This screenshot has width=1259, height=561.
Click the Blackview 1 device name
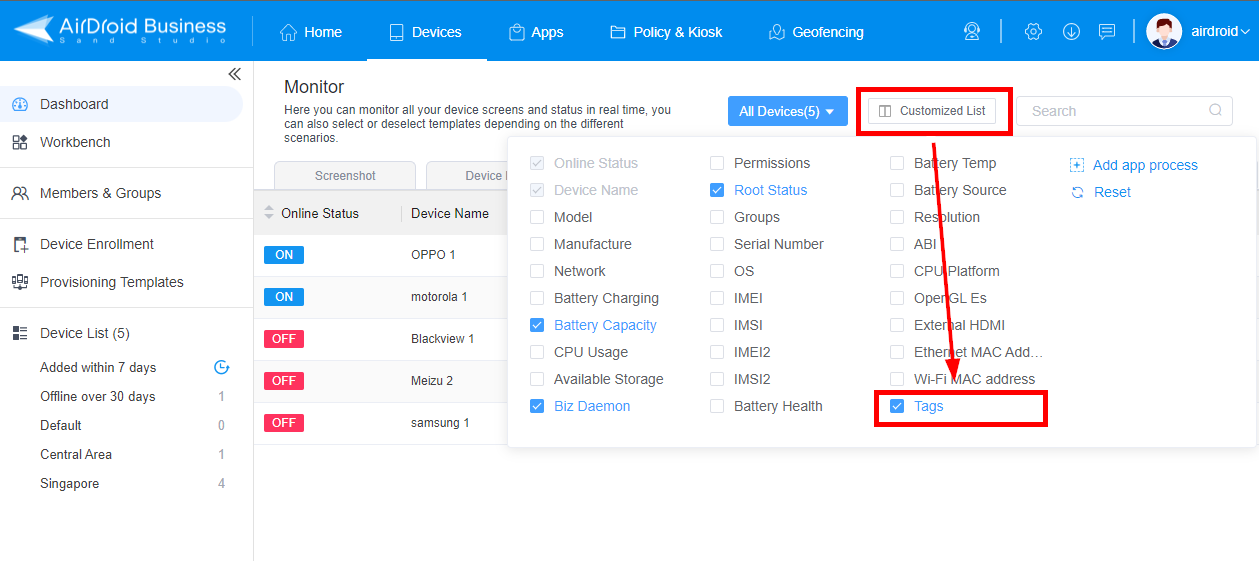click(443, 339)
